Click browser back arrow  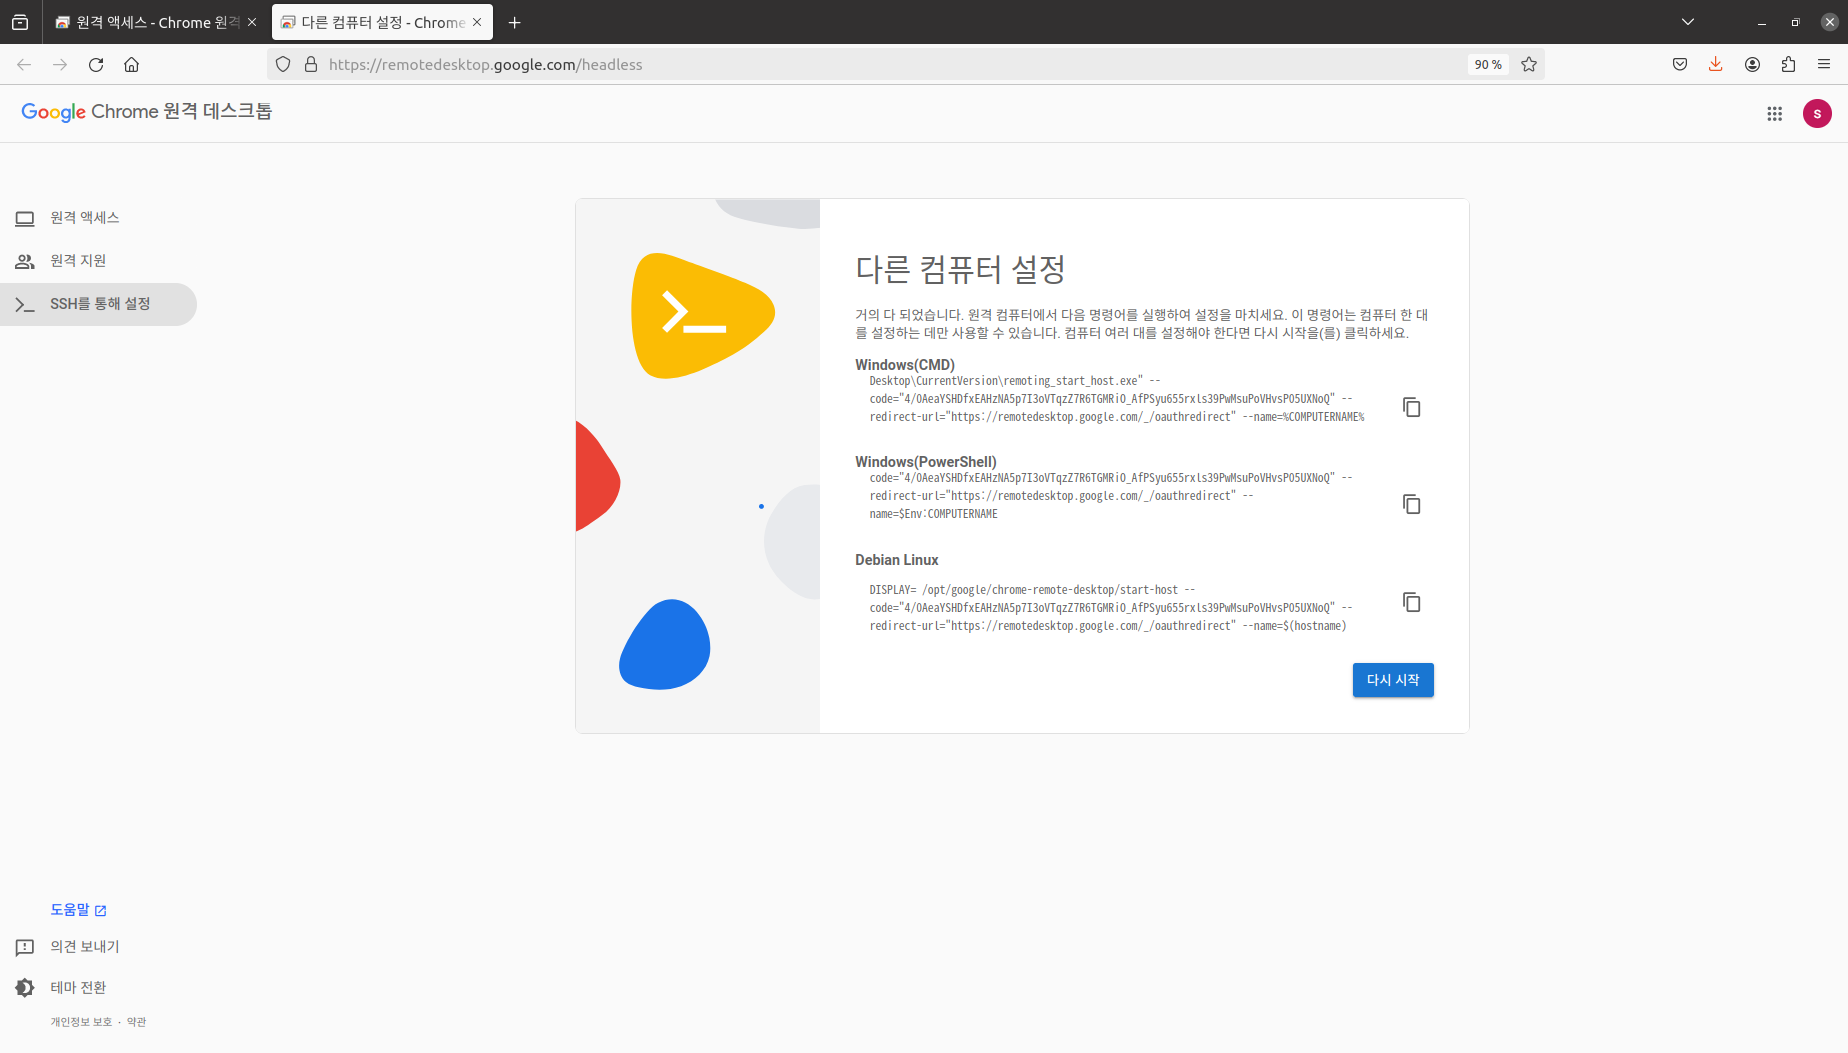24,65
